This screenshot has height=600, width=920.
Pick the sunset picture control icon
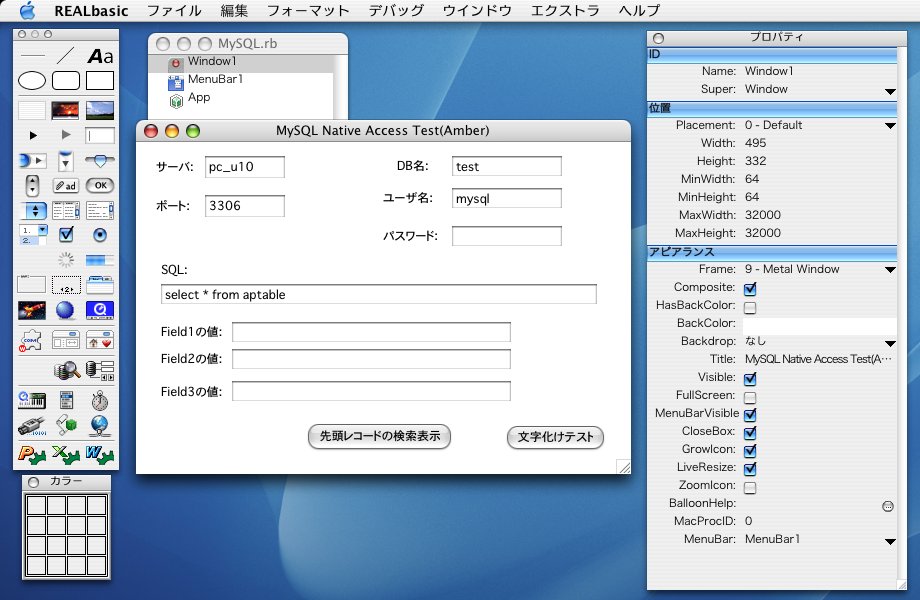coord(66,110)
